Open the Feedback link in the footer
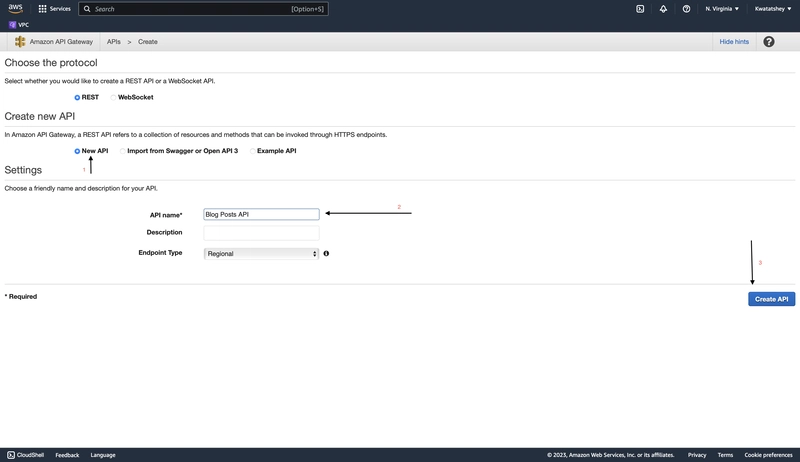The width and height of the screenshot is (800, 462). coord(67,455)
